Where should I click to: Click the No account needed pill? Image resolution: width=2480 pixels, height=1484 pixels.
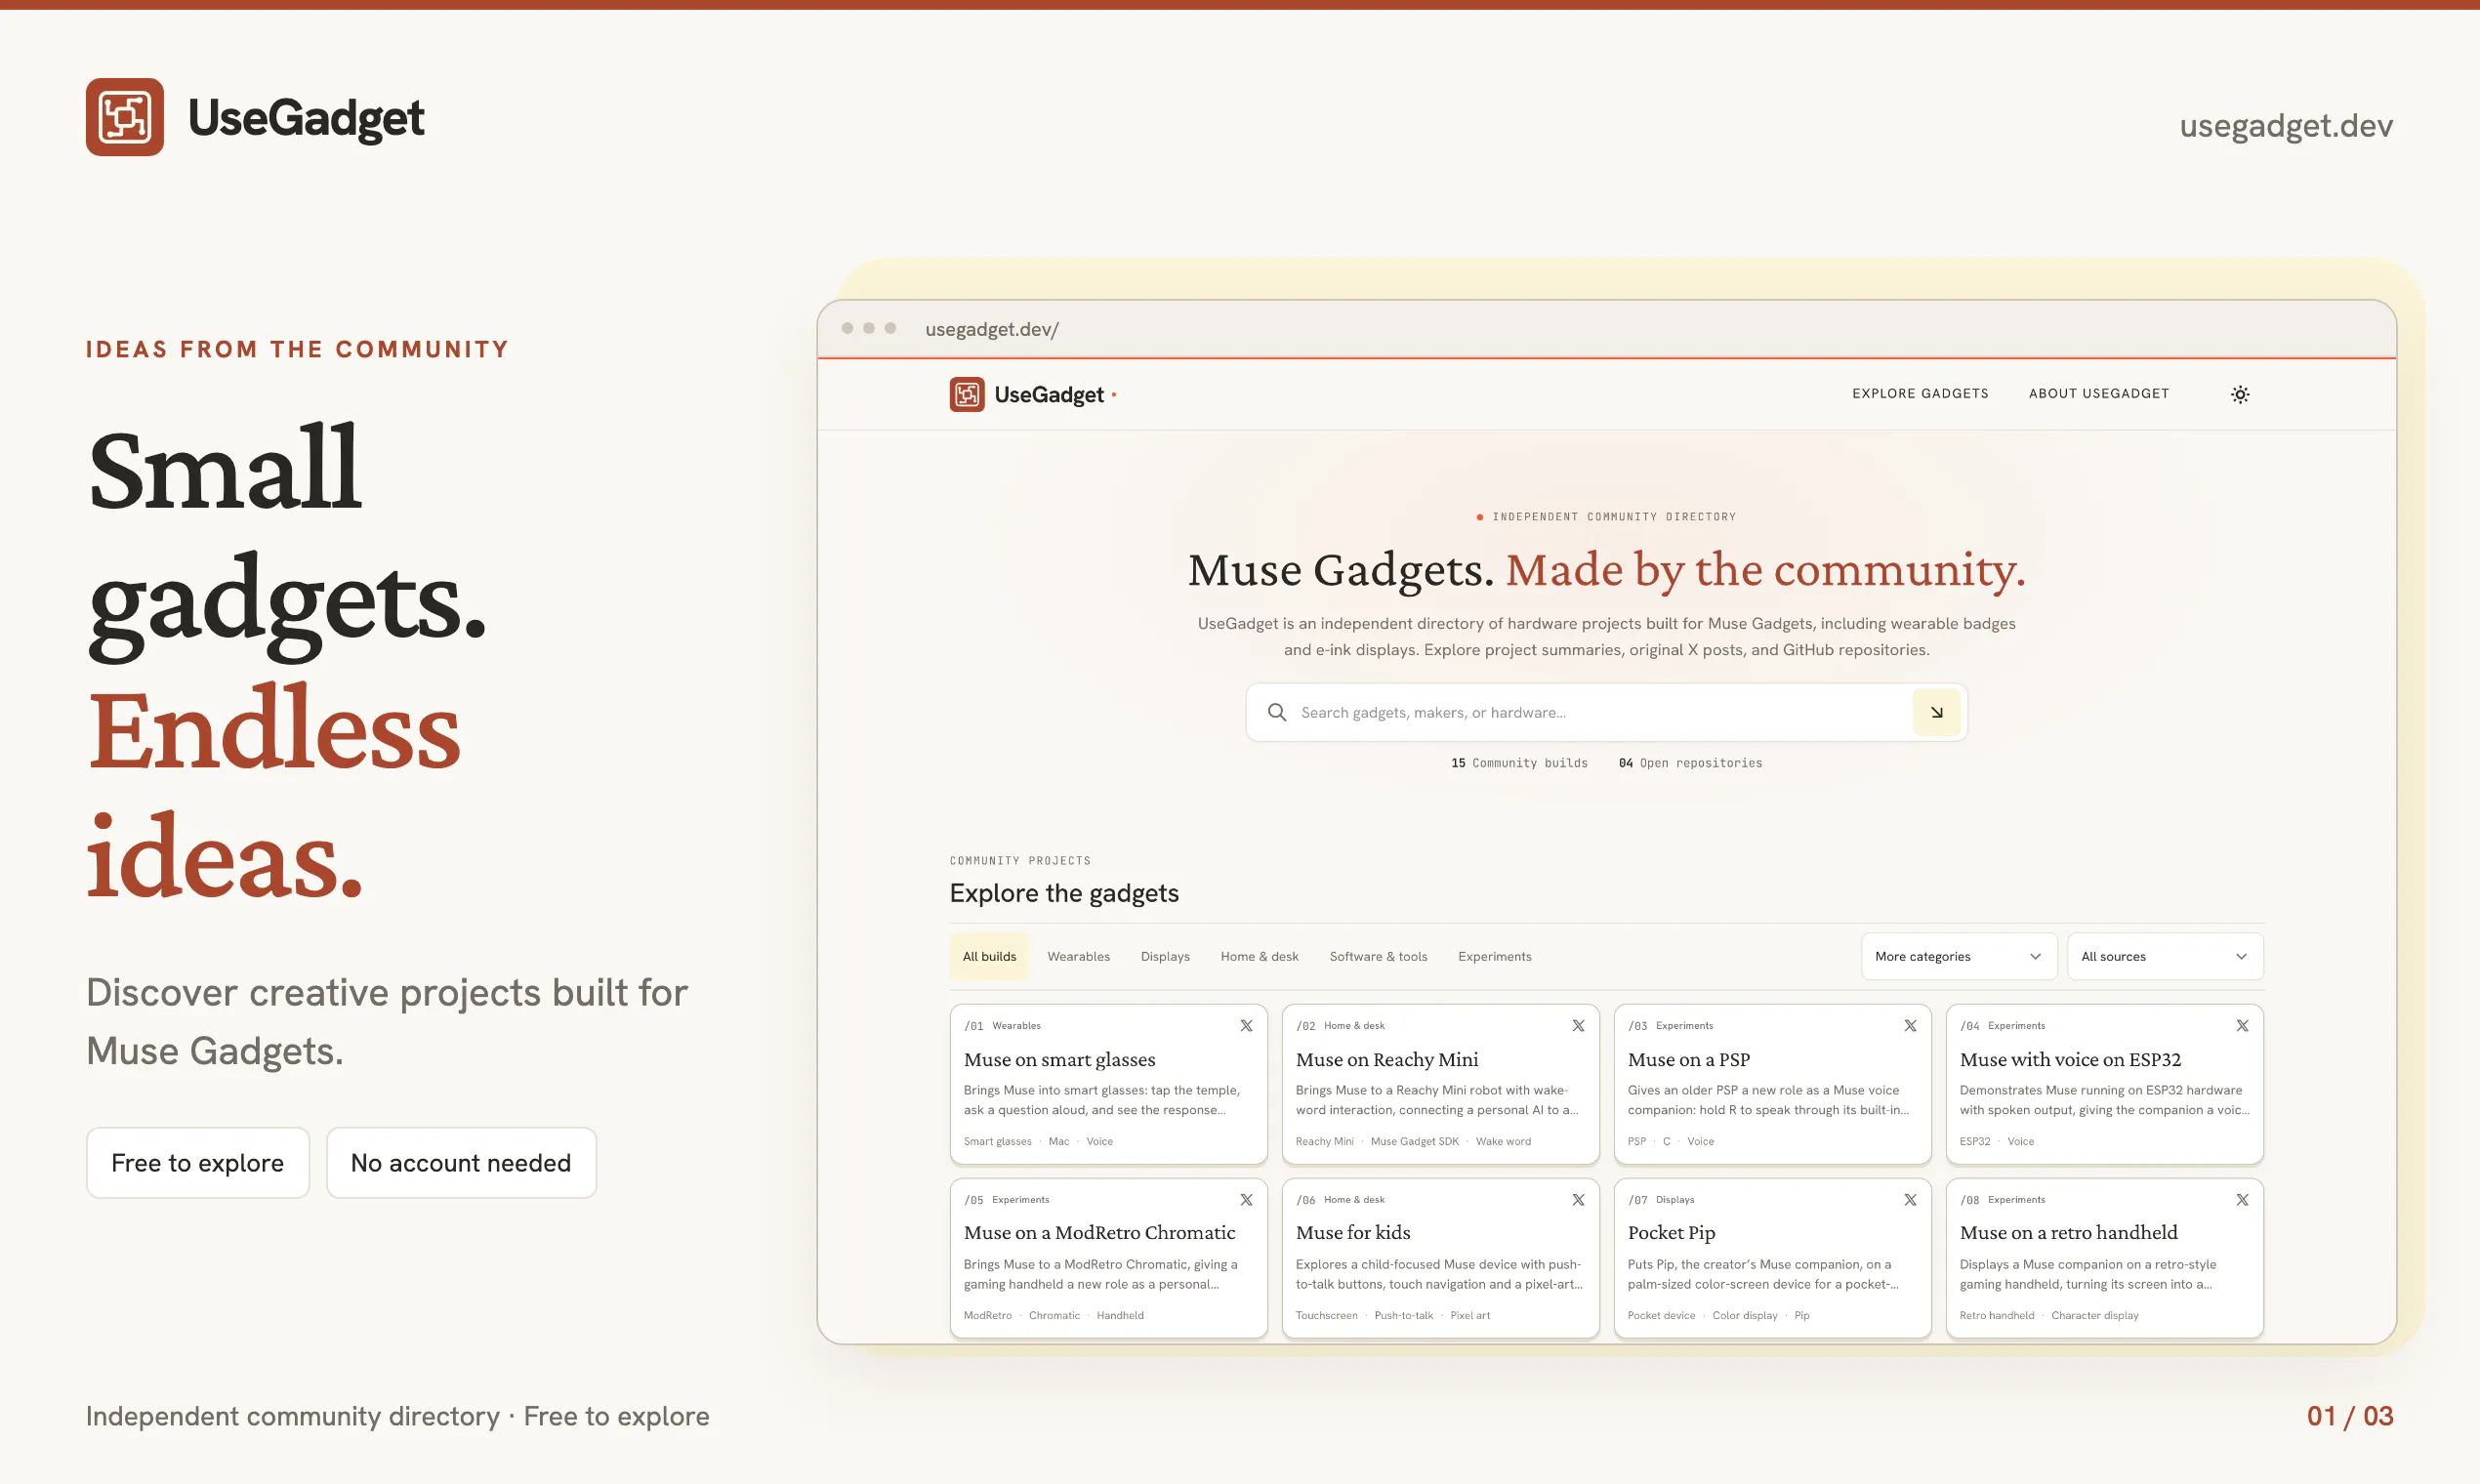(x=461, y=1163)
